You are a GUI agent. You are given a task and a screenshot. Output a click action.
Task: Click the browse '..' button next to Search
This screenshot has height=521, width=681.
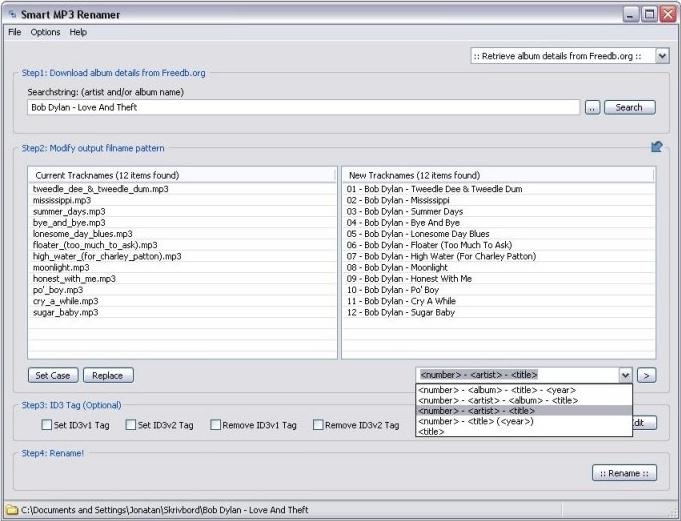[x=592, y=107]
